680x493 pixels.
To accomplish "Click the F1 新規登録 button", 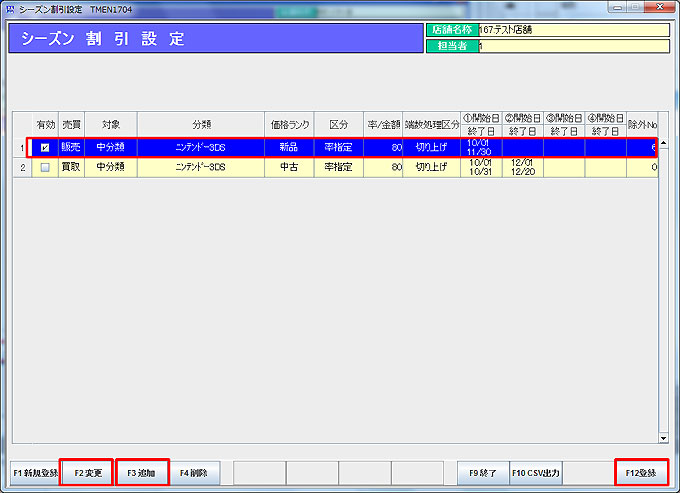I will click(33, 472).
